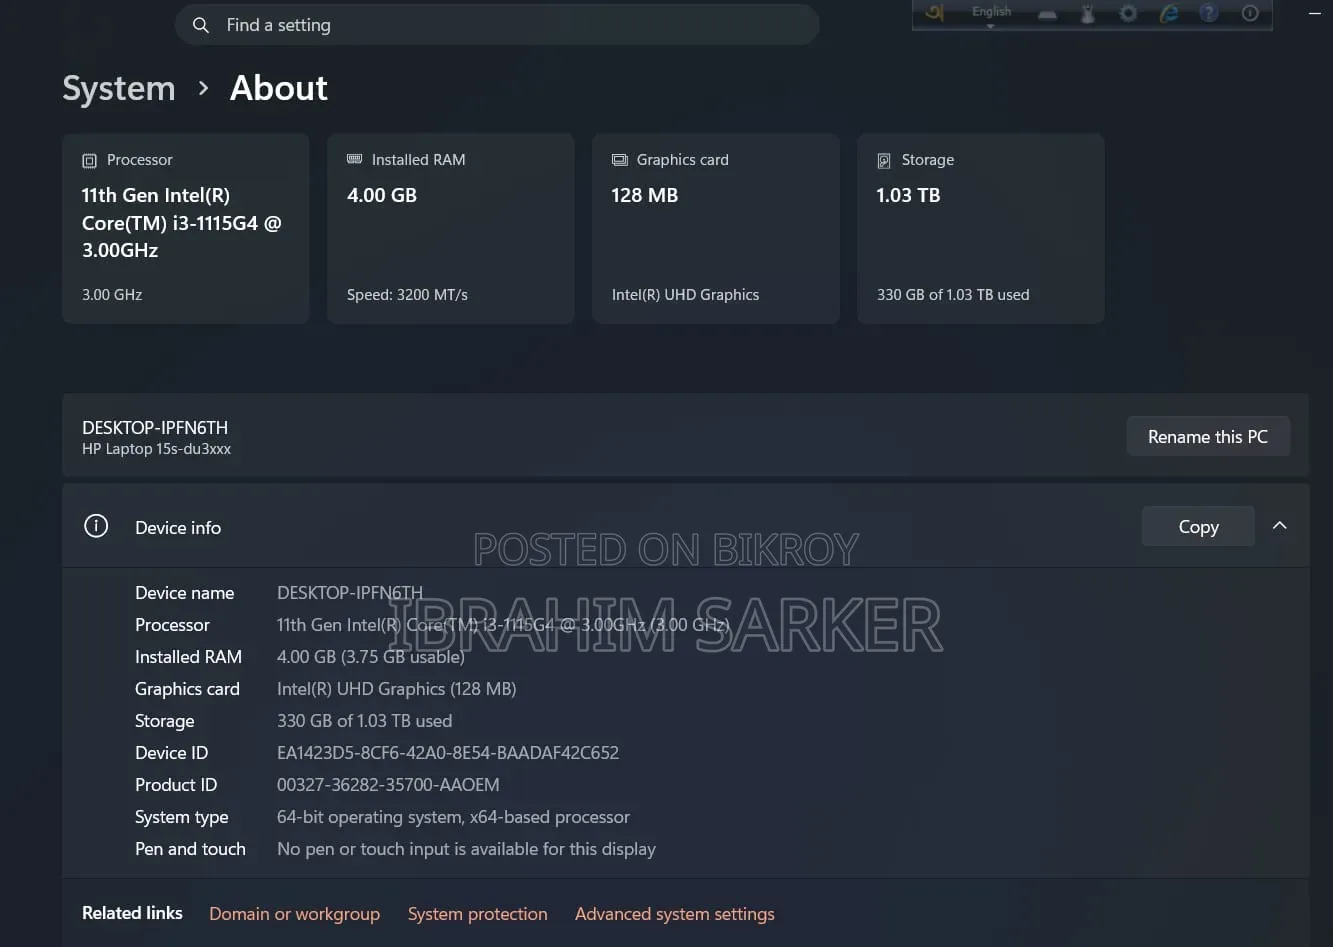Image resolution: width=1333 pixels, height=947 pixels.
Task: Open the English language dropdown in Avro bar
Action: click(x=991, y=15)
